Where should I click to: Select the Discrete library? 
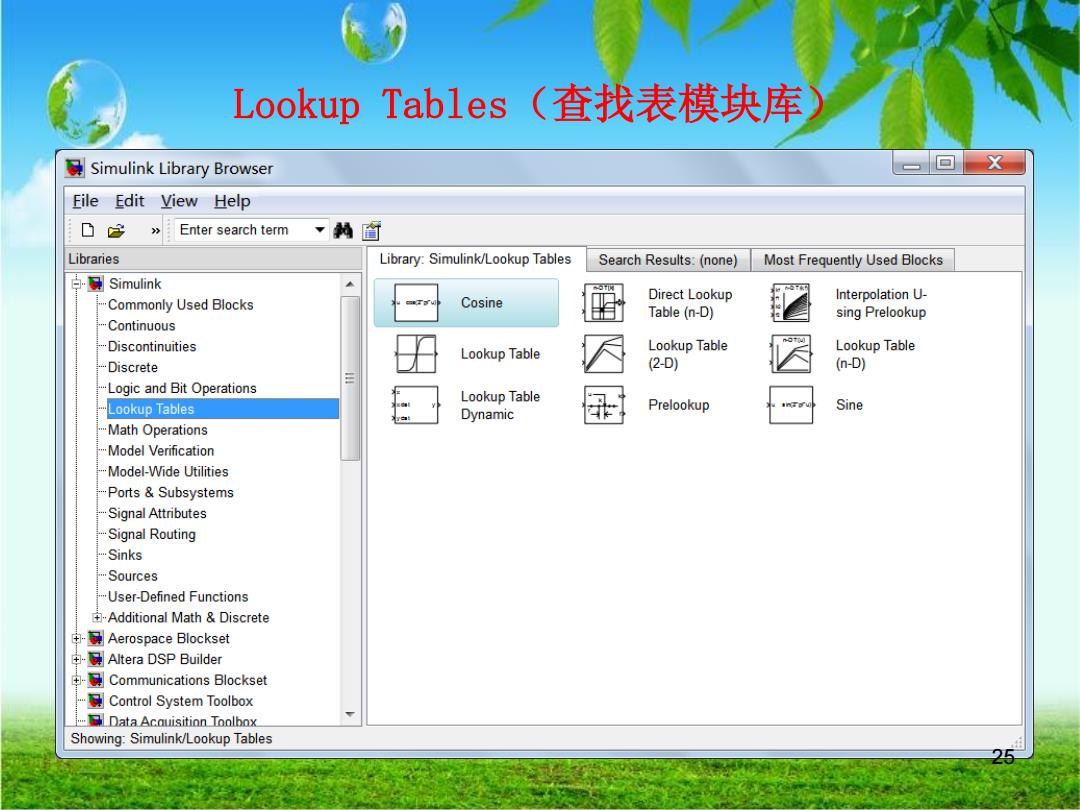(133, 367)
